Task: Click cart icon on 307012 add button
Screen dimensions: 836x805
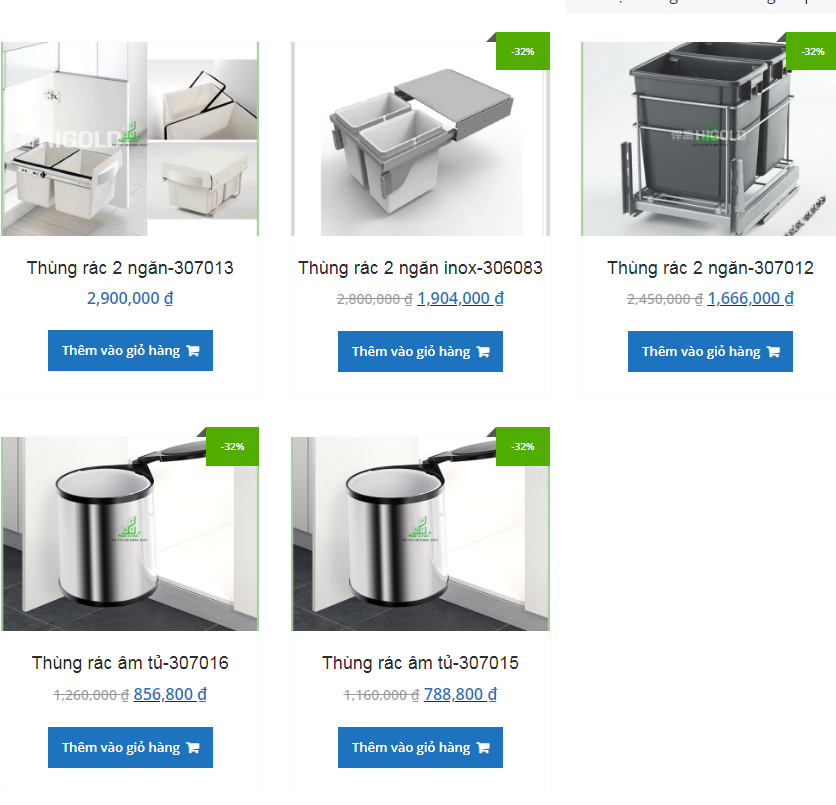Action: [x=773, y=352]
